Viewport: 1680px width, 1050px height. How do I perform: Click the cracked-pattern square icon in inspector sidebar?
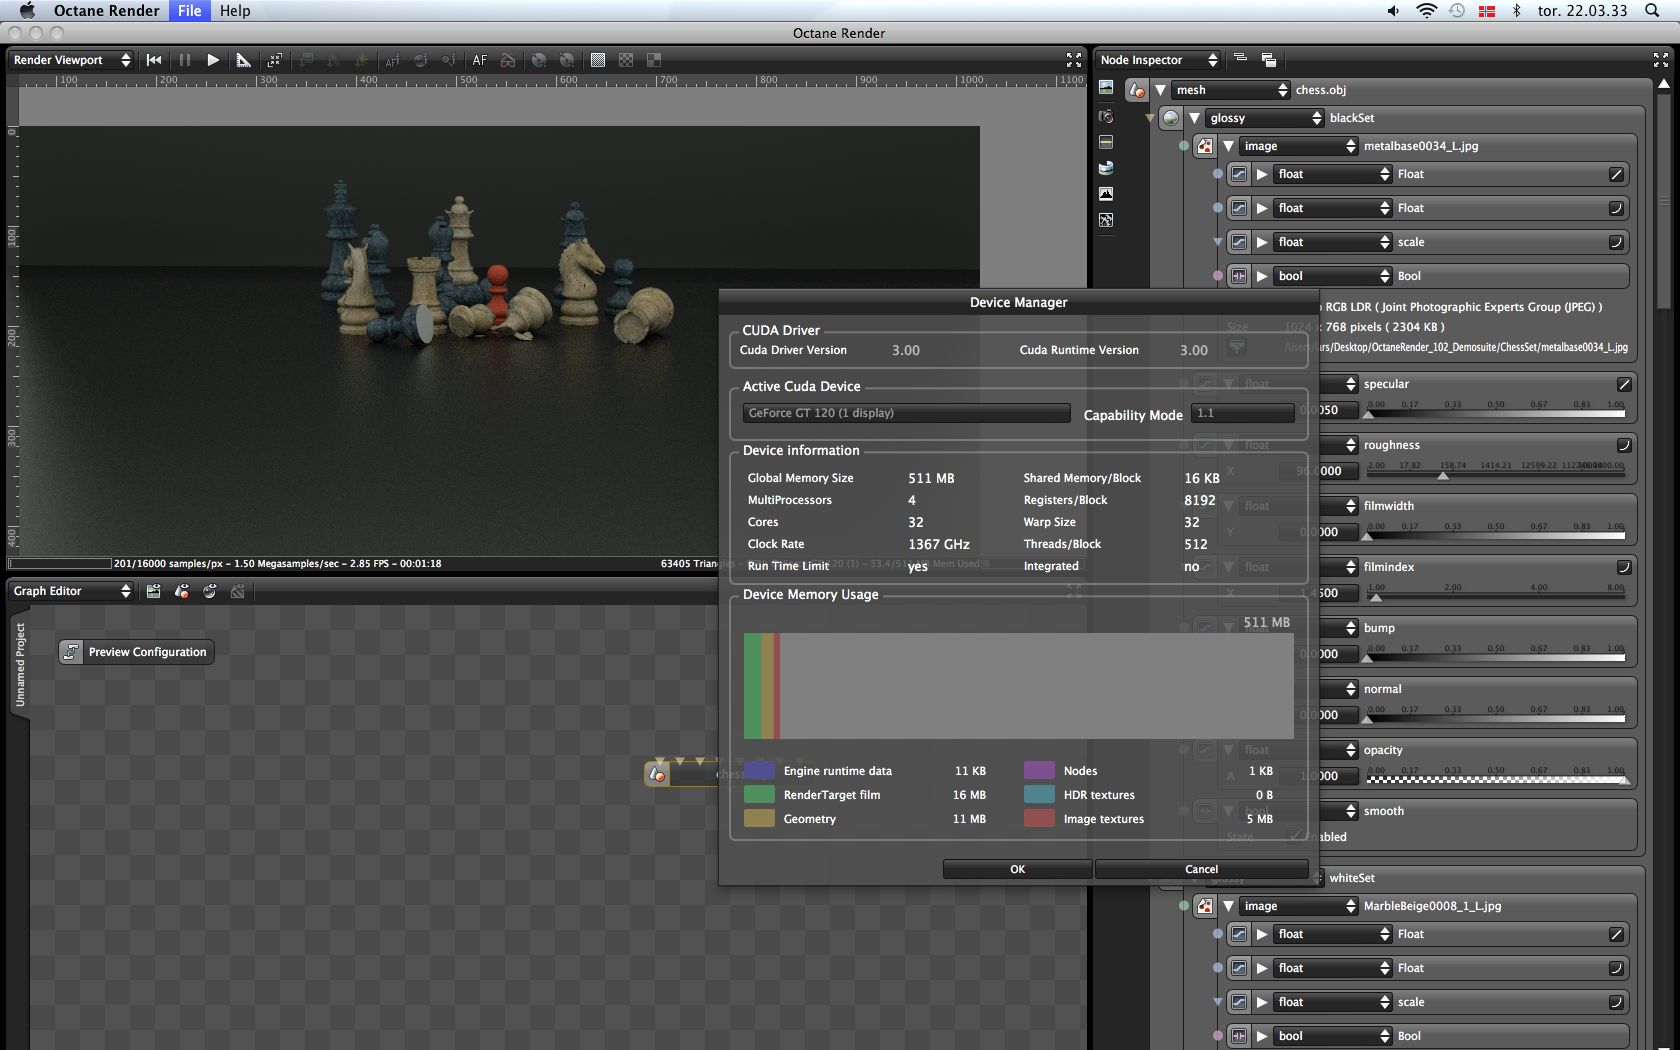click(x=1106, y=220)
